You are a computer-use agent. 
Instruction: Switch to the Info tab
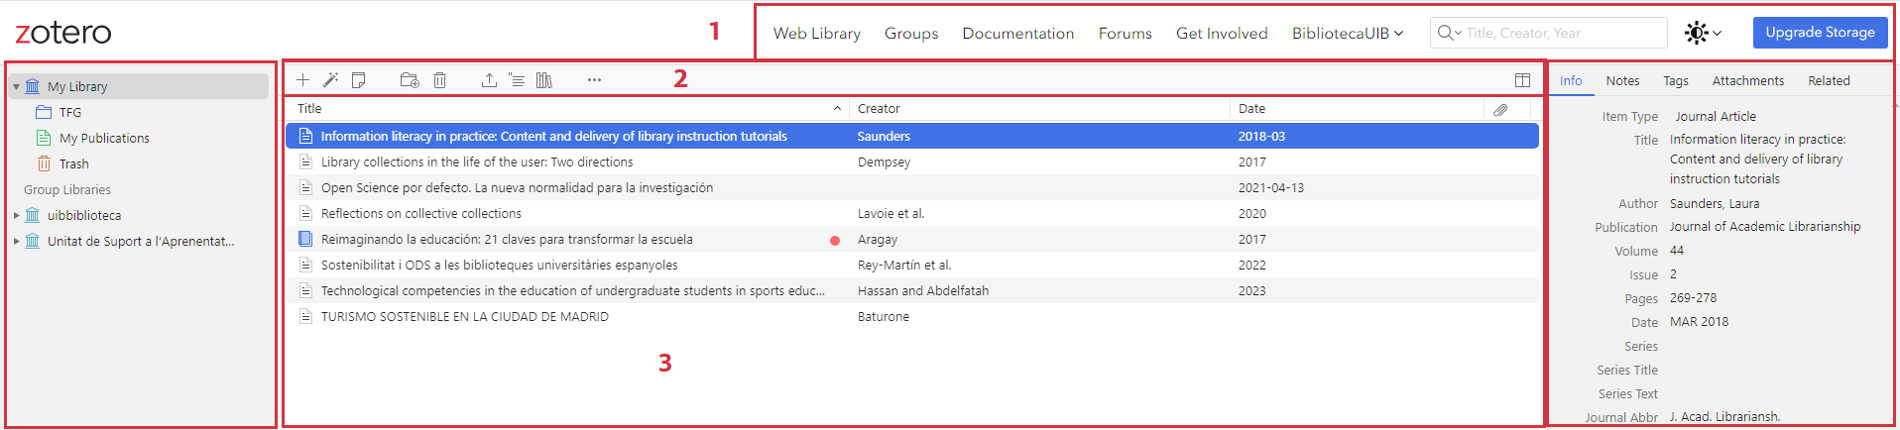tap(1571, 81)
